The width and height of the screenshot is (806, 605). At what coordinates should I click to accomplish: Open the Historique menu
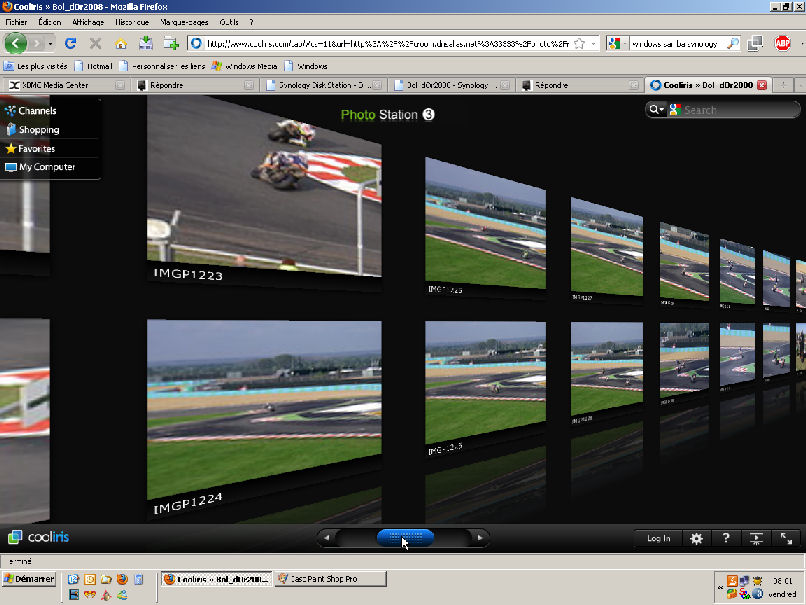[x=132, y=22]
